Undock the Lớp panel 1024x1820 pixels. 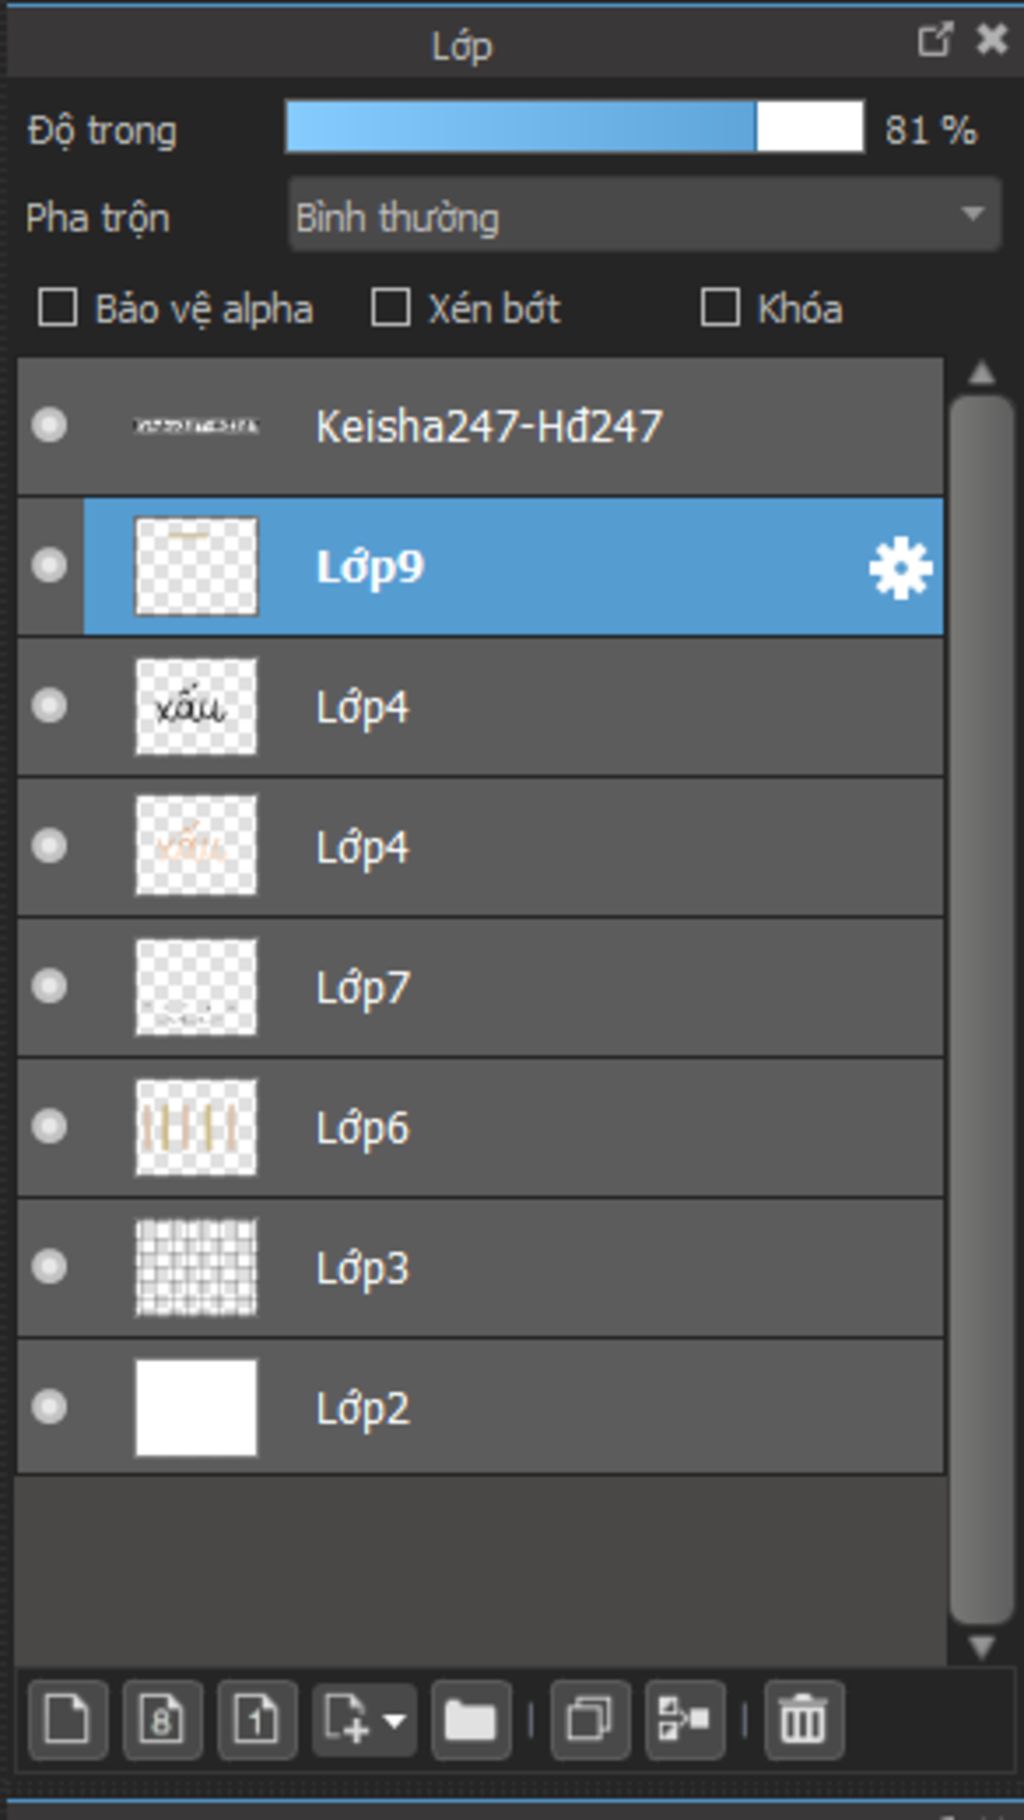pyautogui.click(x=934, y=40)
